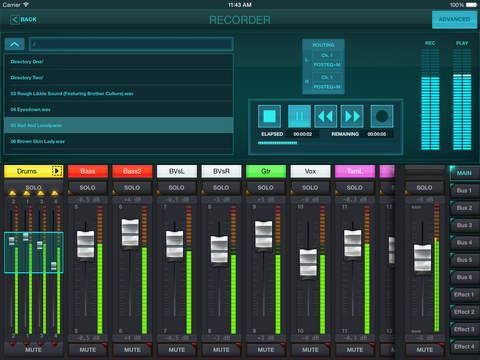Switch to the Bus 1 tab
Screen dimensions: 480x360
(464, 190)
